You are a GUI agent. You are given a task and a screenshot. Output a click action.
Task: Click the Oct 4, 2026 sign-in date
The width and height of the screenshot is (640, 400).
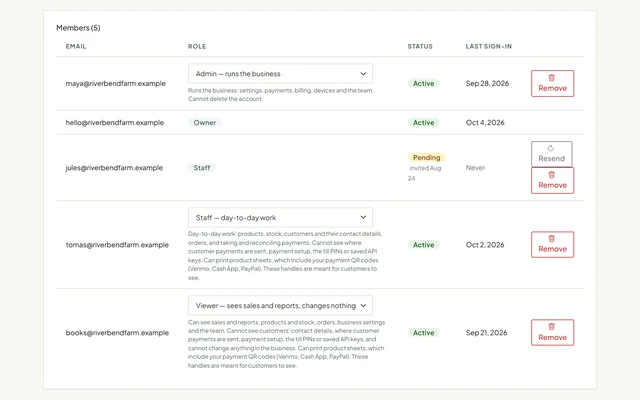click(485, 122)
